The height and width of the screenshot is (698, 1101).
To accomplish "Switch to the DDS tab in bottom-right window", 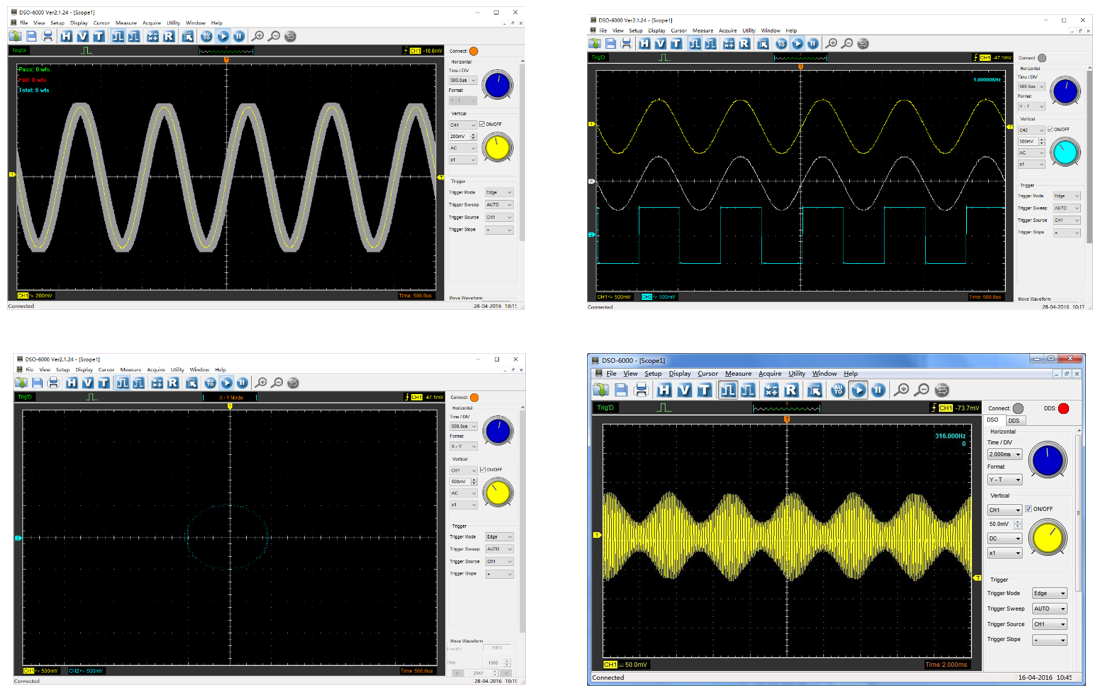I will coord(1014,421).
